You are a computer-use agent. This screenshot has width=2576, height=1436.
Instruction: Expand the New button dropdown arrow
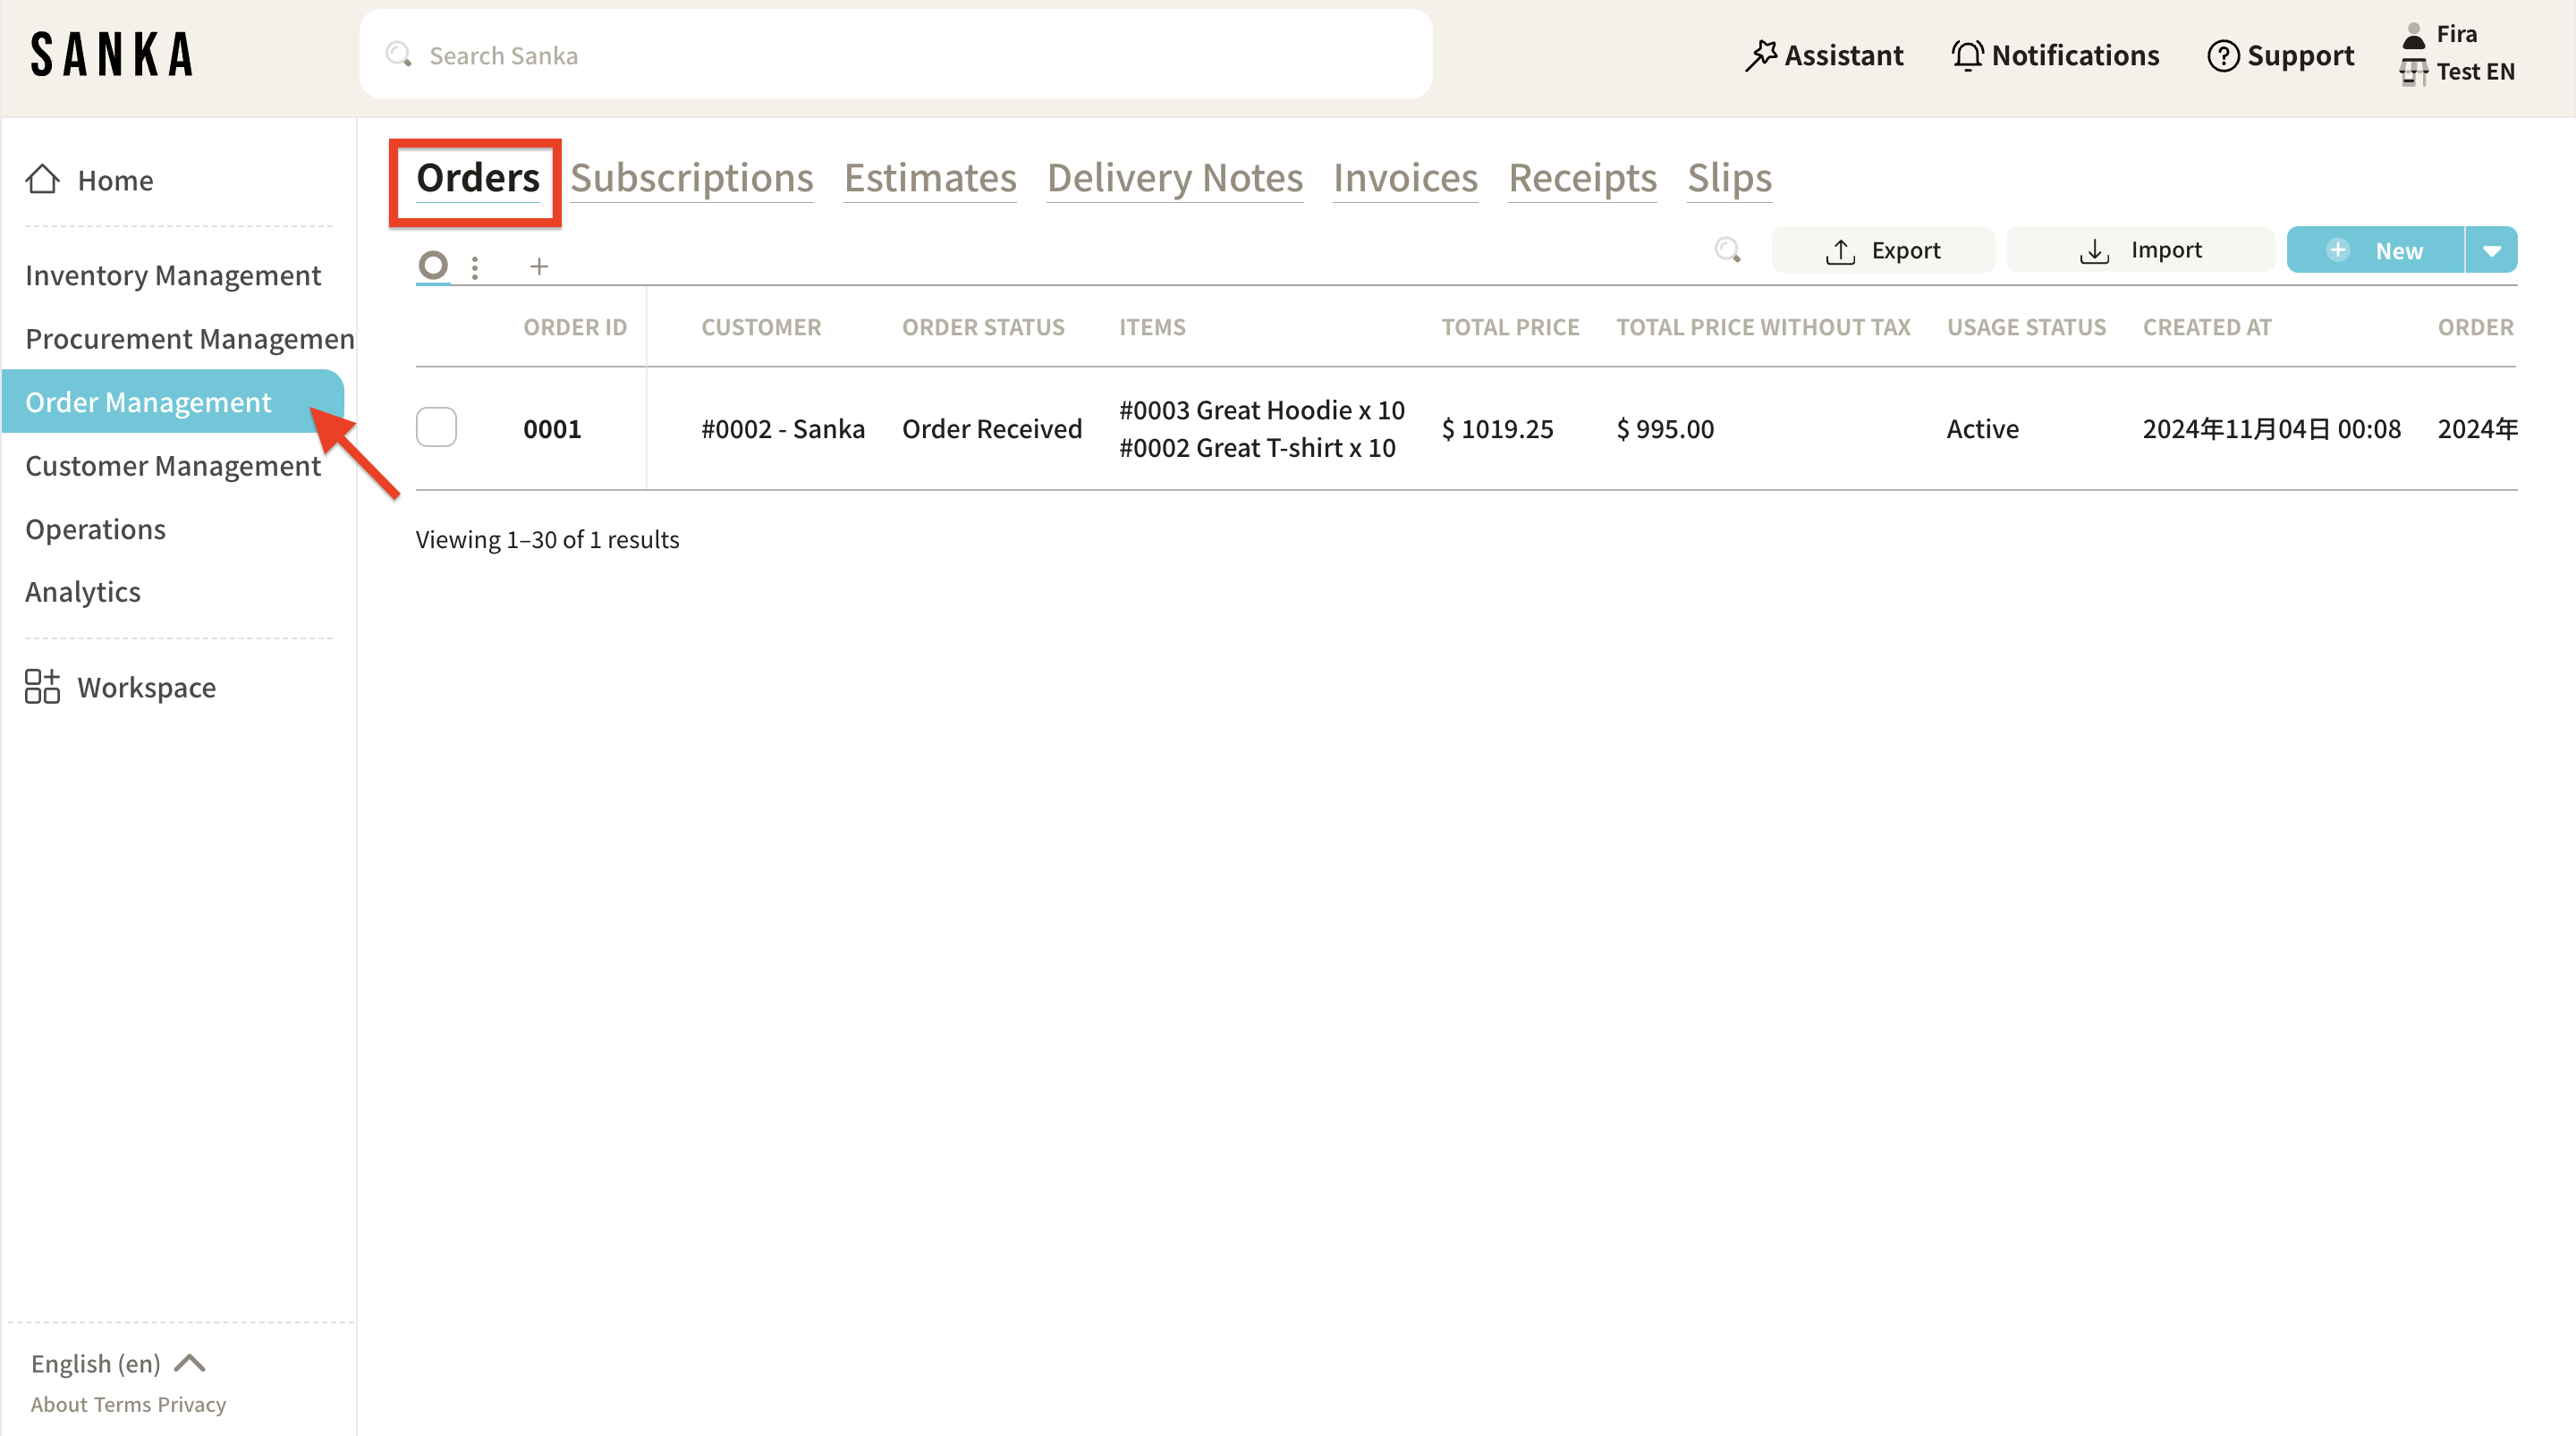coord(2492,251)
